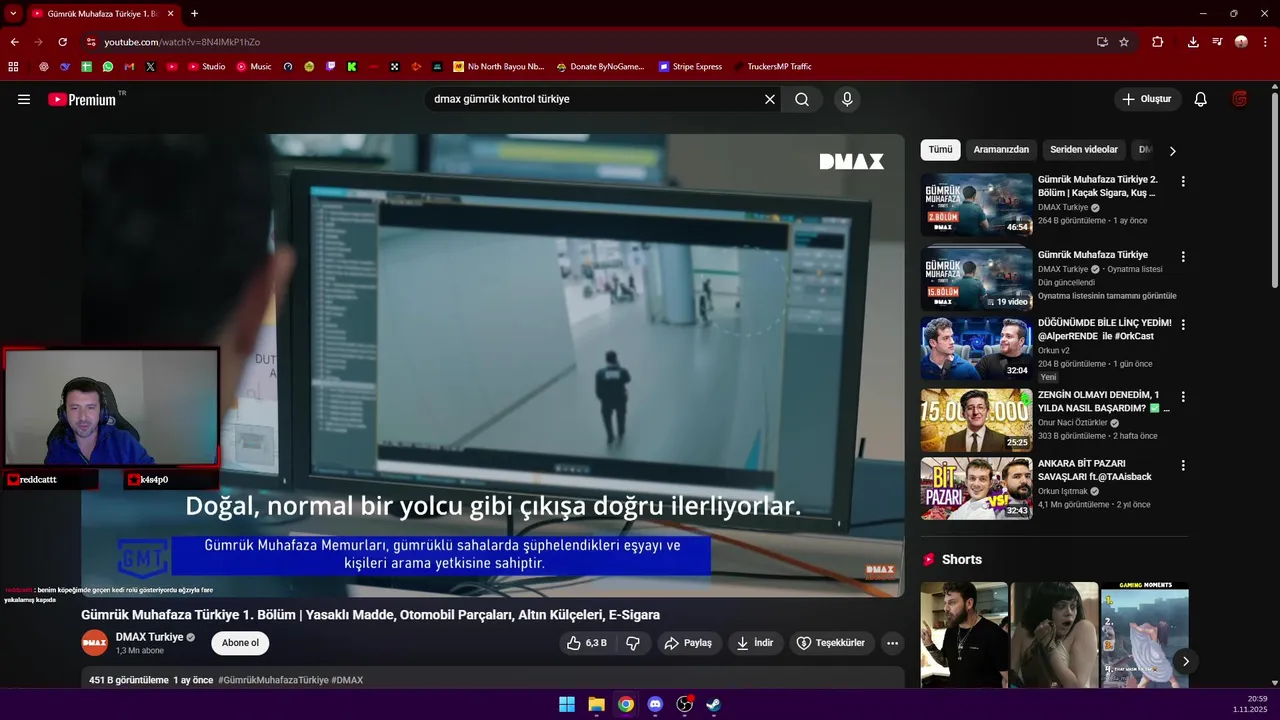The width and height of the screenshot is (1280, 720).
Task: Show more filter chips with the arrow
Action: tap(1172, 151)
